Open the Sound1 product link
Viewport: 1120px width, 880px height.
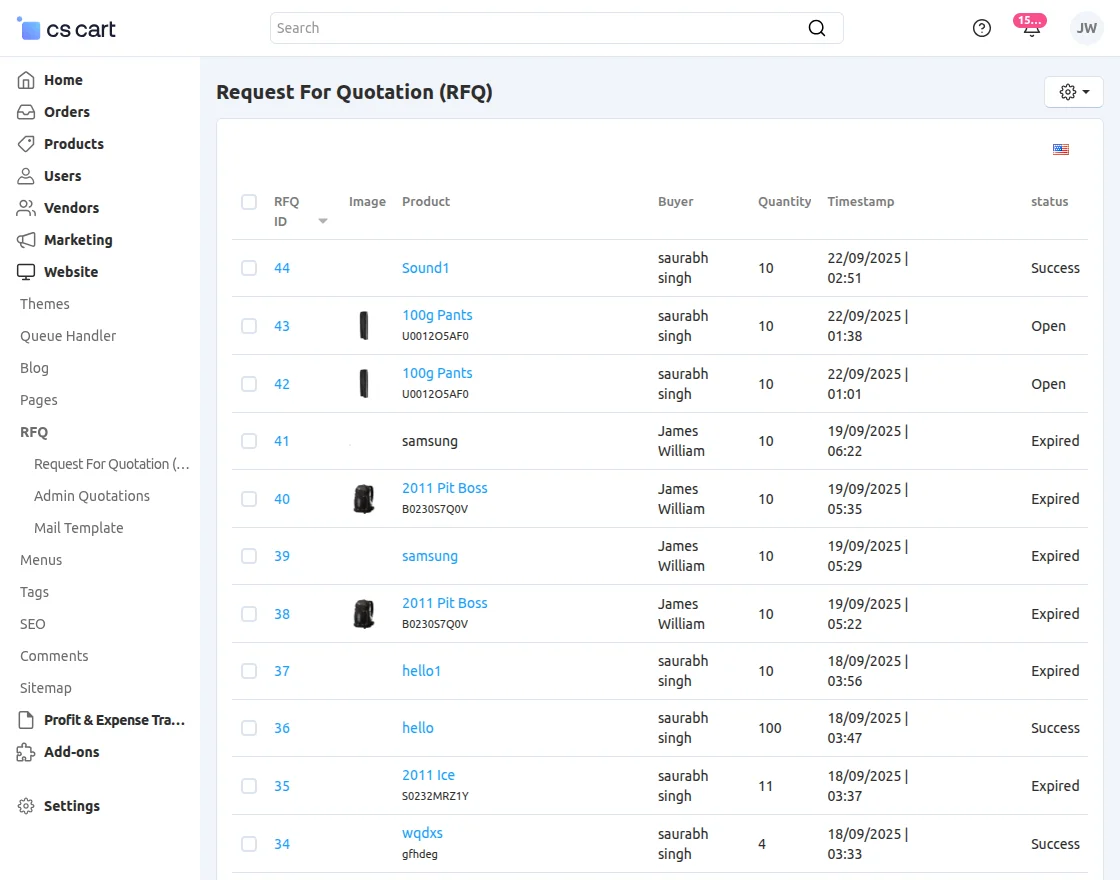point(425,268)
